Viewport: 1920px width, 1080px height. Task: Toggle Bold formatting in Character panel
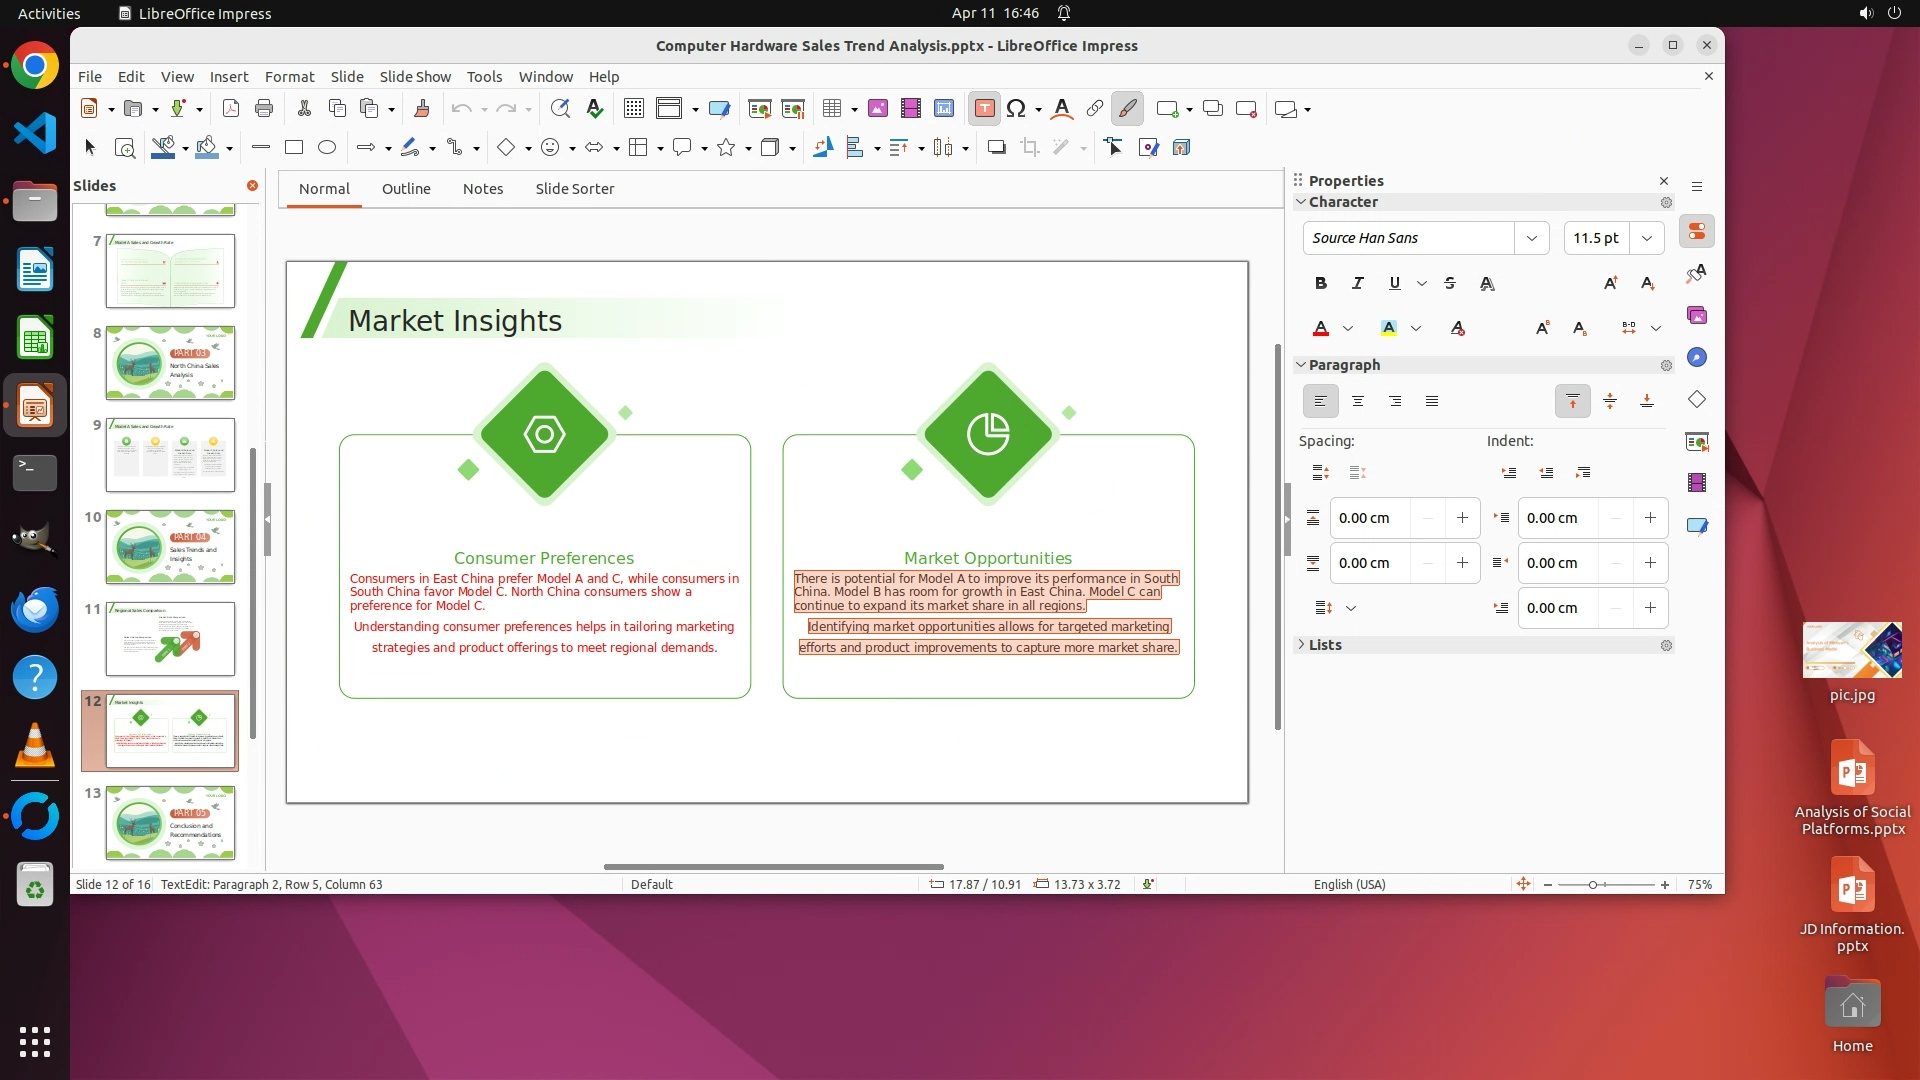coord(1321,284)
